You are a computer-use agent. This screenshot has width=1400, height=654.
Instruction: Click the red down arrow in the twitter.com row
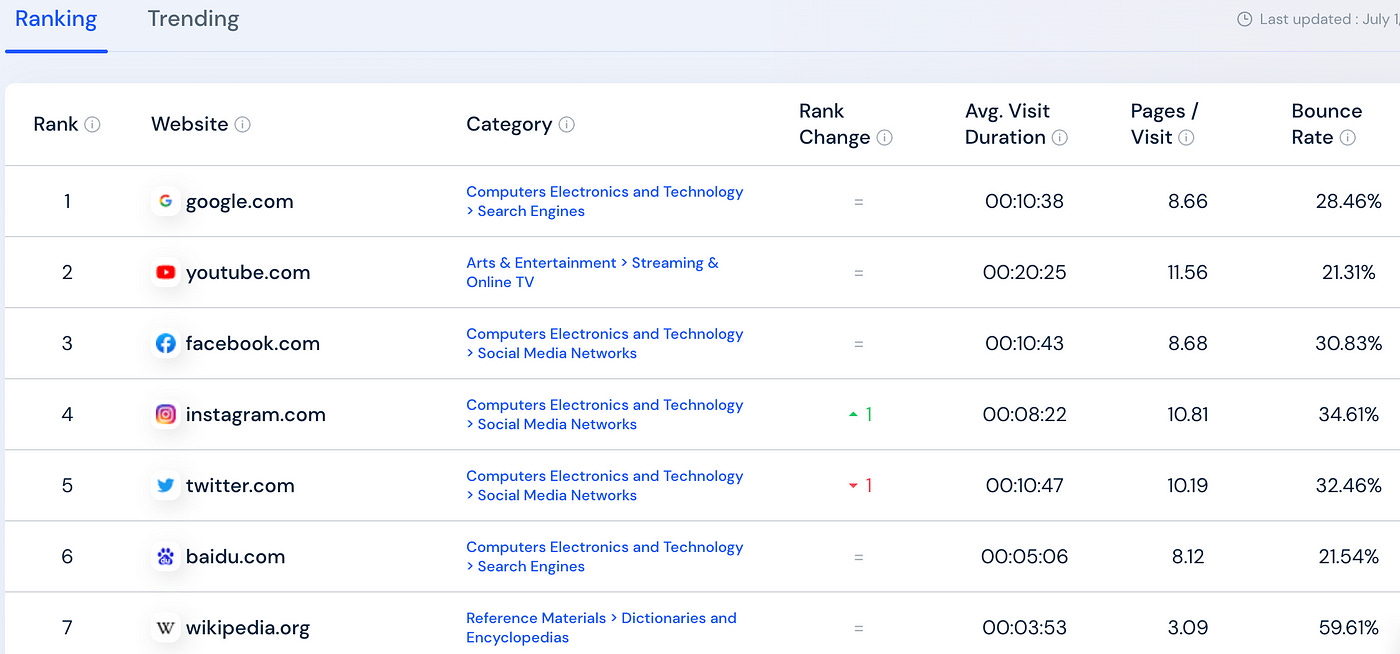click(853, 486)
